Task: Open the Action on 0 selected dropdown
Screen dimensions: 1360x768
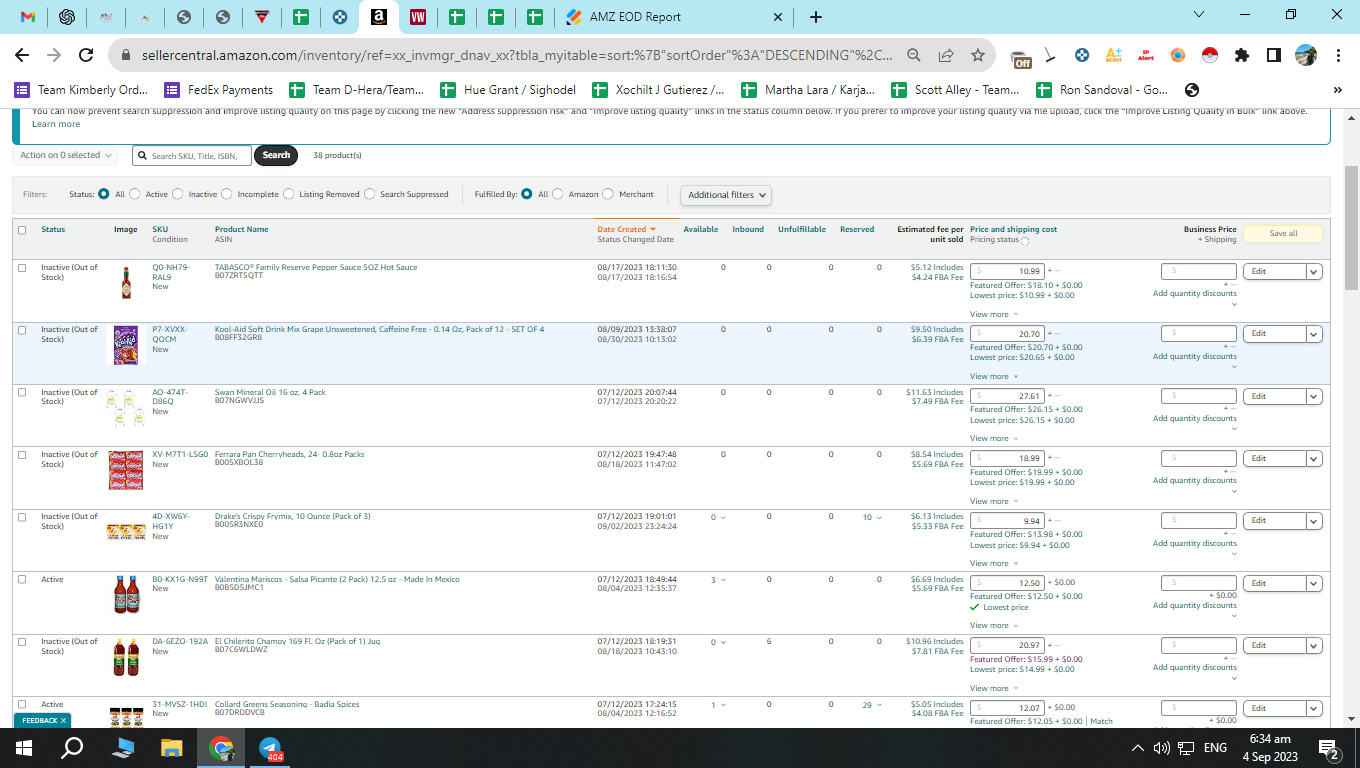Action: [x=66, y=155]
